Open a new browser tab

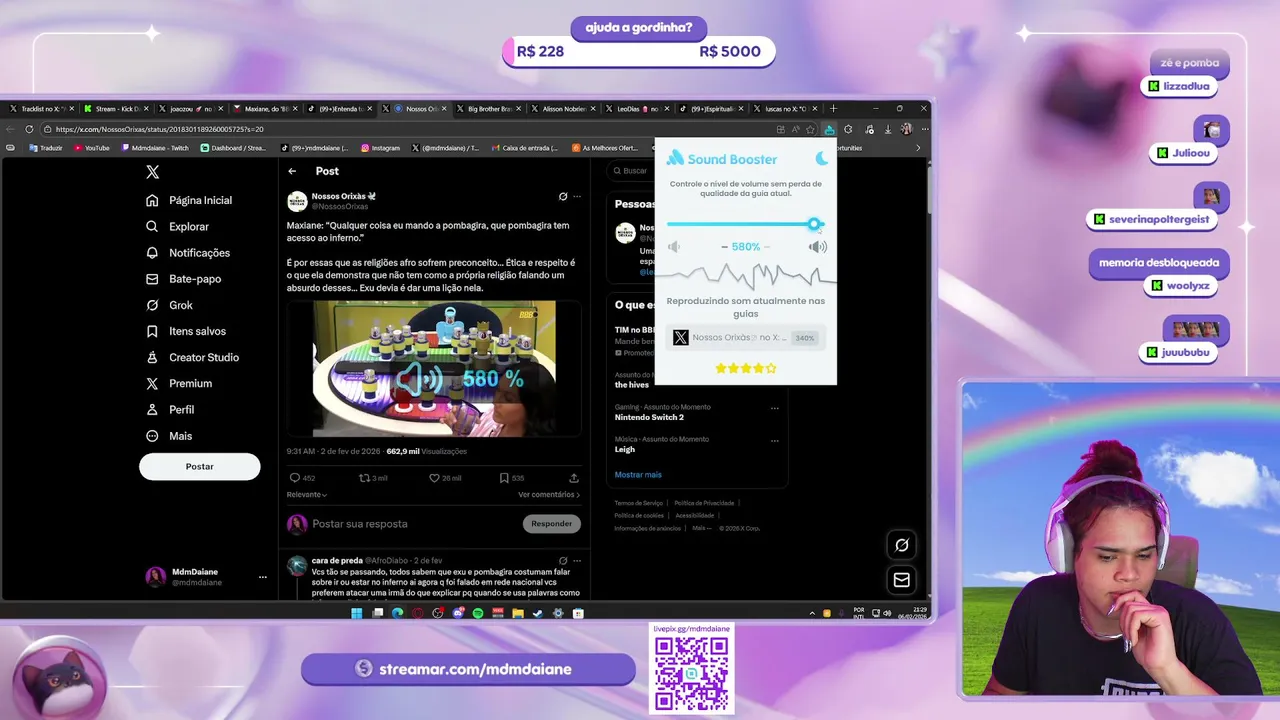(834, 108)
